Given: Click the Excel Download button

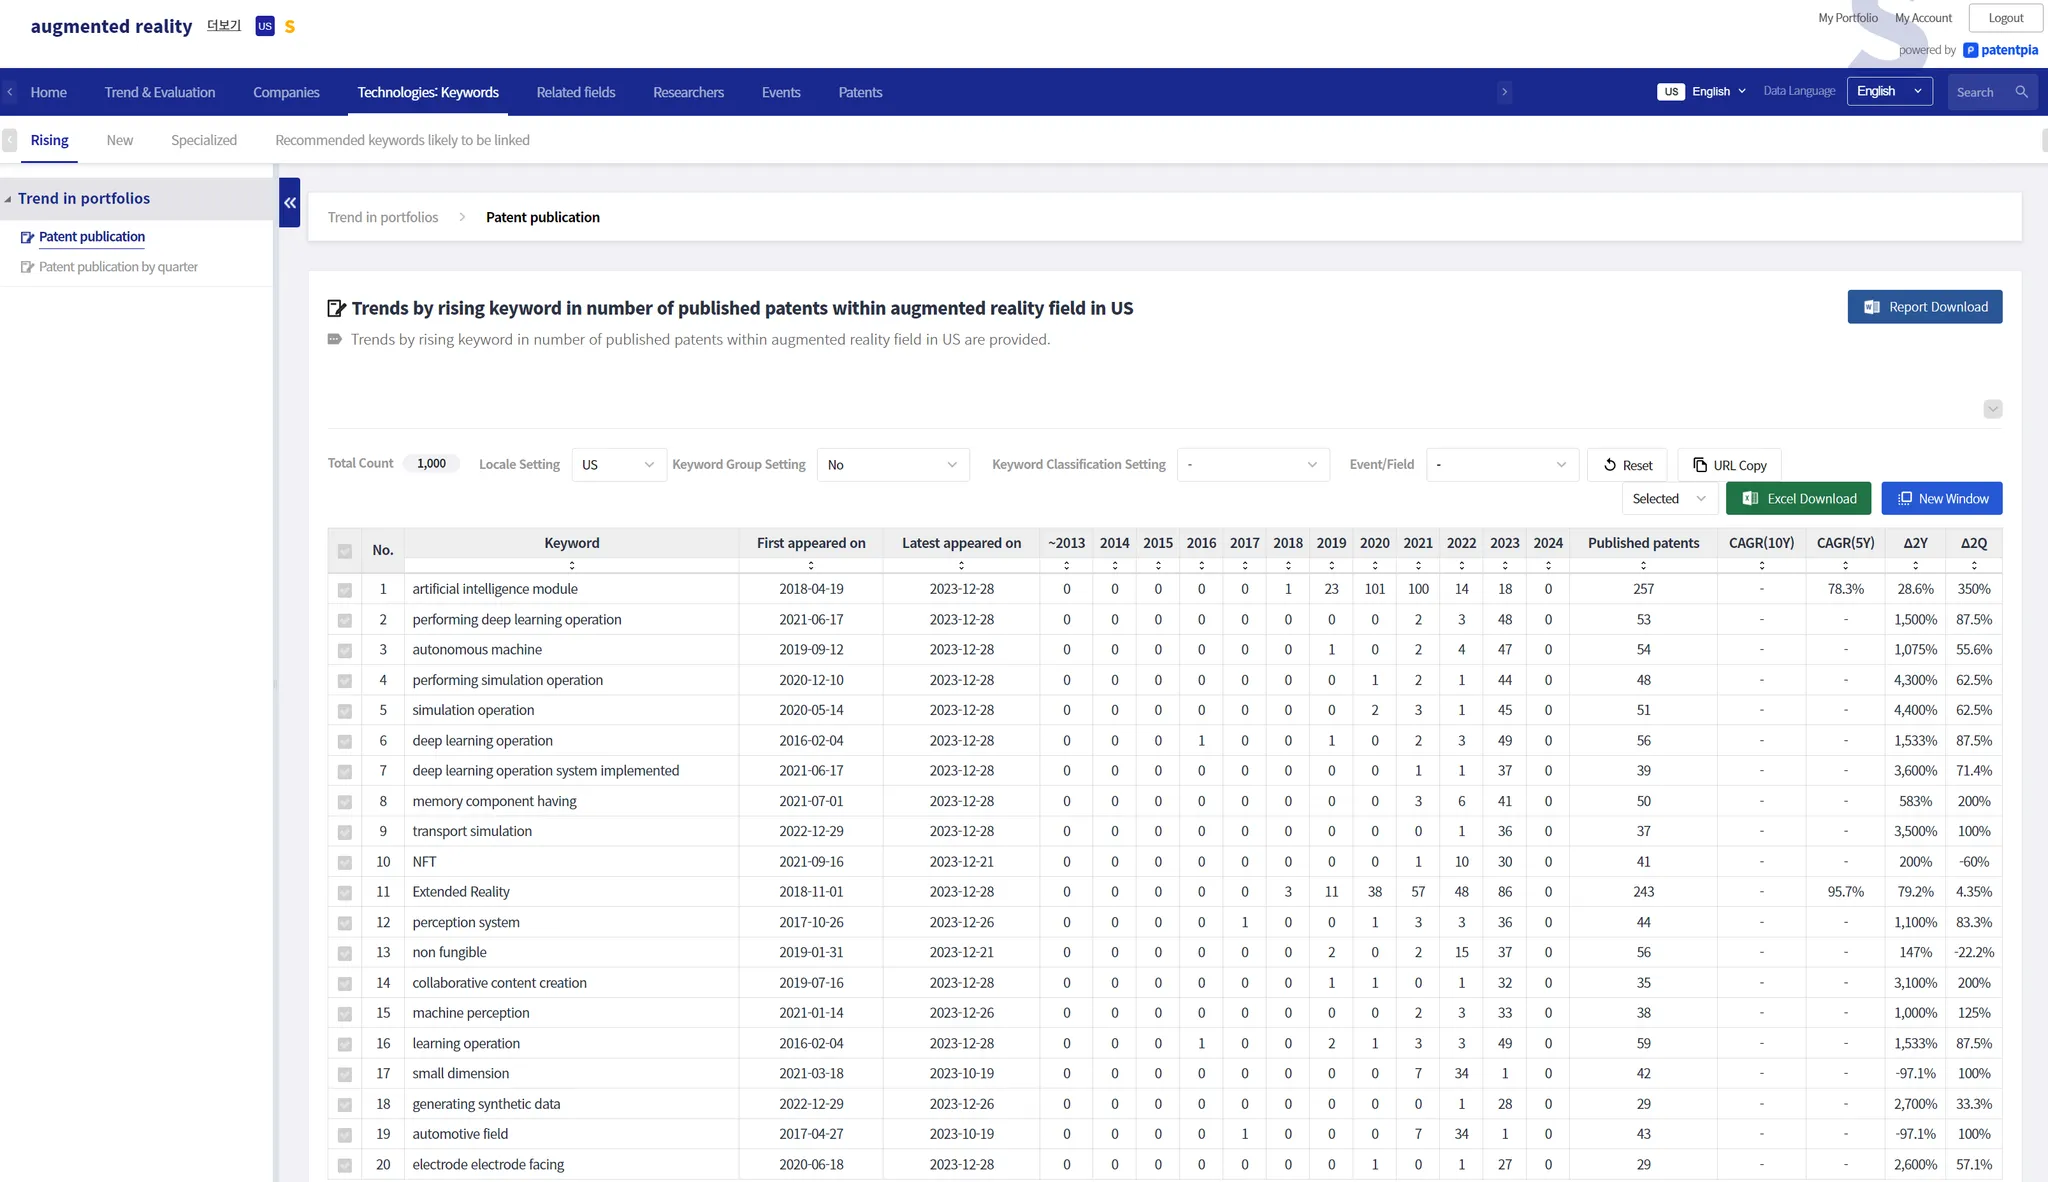Looking at the screenshot, I should (x=1798, y=499).
